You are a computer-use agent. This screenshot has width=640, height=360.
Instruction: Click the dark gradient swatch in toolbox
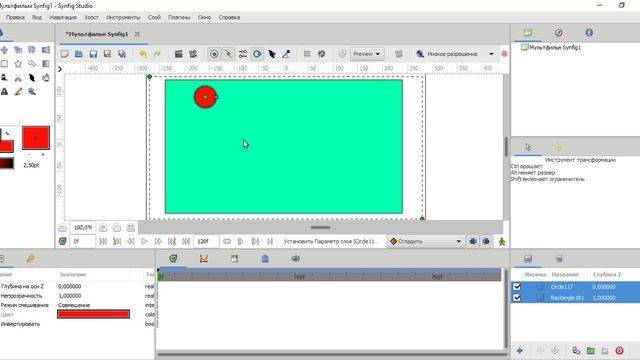click(7, 164)
